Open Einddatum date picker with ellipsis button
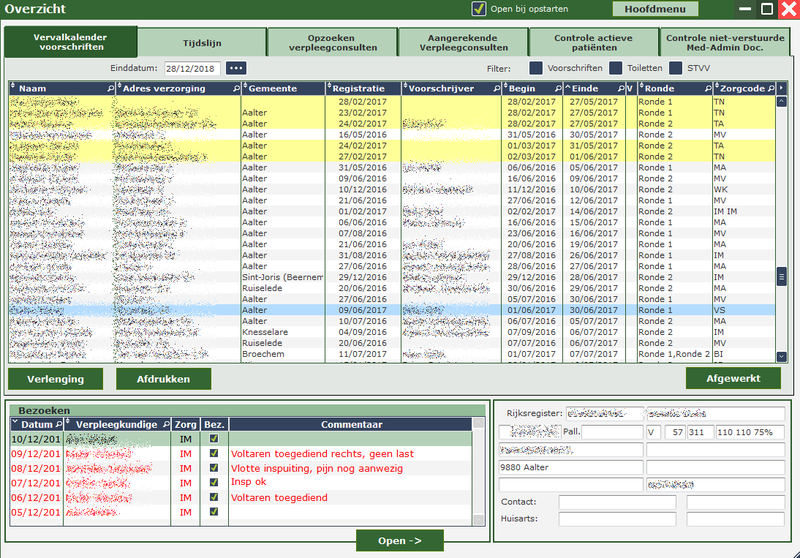 (x=236, y=68)
